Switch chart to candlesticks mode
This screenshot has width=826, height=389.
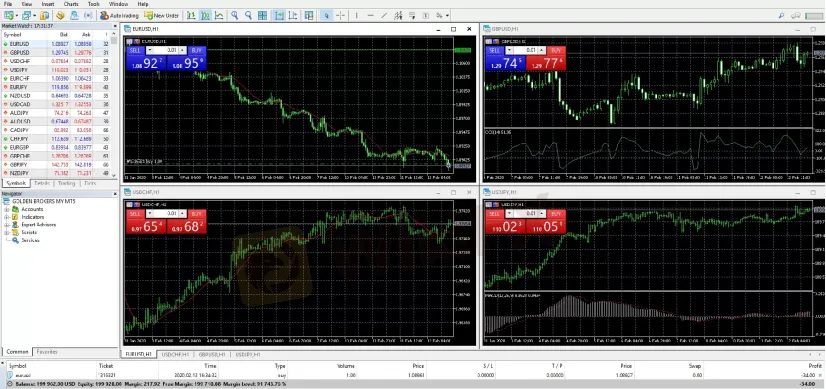coord(205,16)
